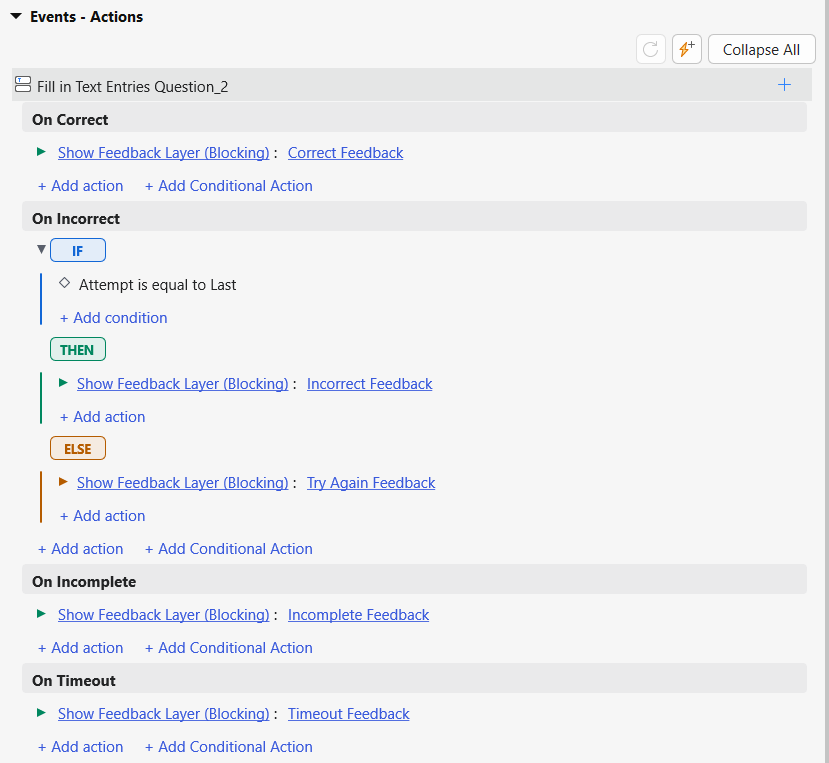Select the 'Fill in Text Entries Question_2' row
The width and height of the screenshot is (829, 763).
(412, 85)
